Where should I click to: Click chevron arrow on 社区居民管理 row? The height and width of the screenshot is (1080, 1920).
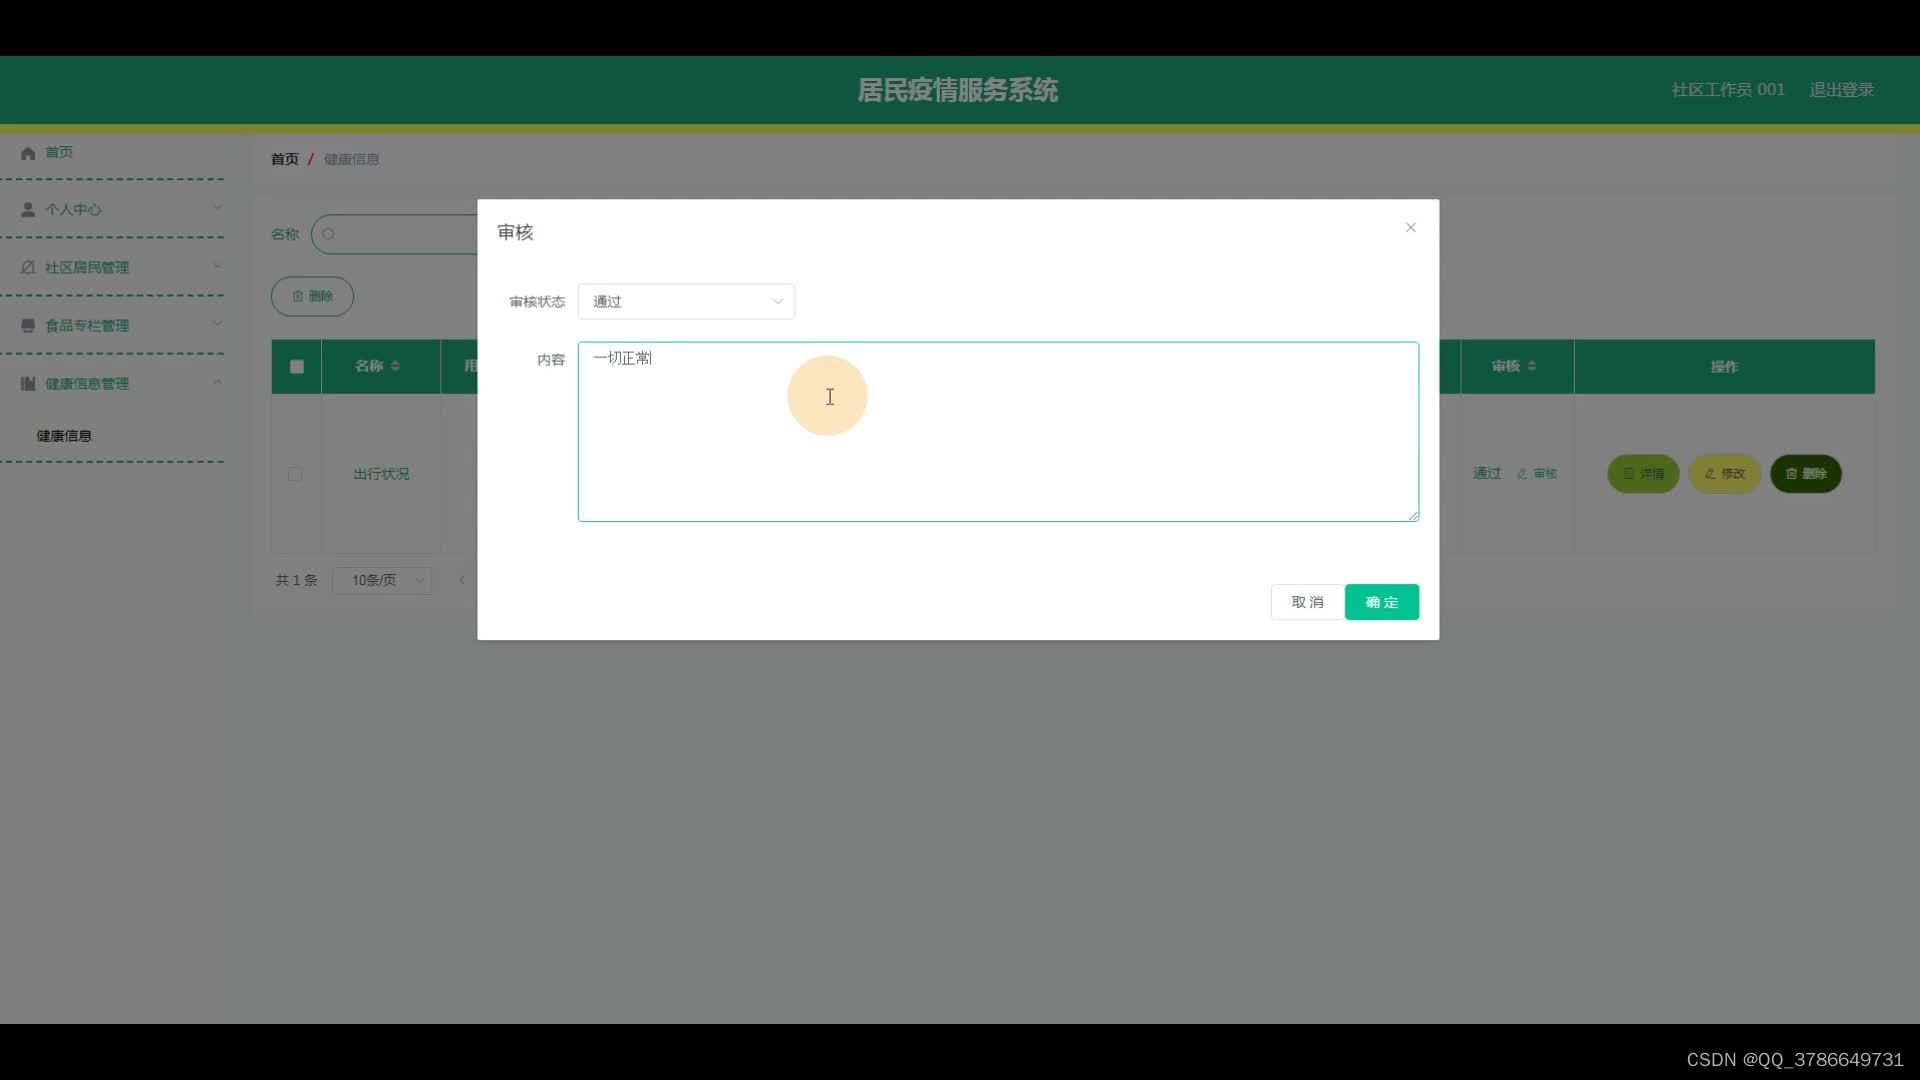tap(217, 266)
